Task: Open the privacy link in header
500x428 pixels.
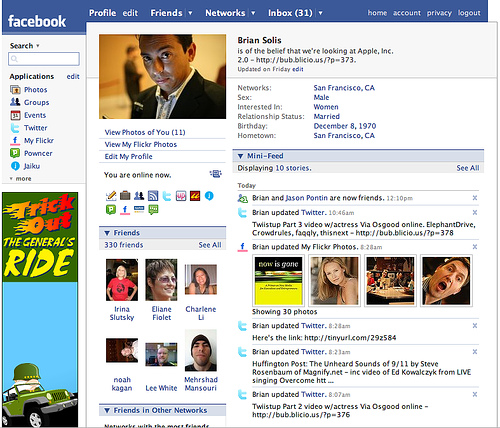Action: click(439, 13)
